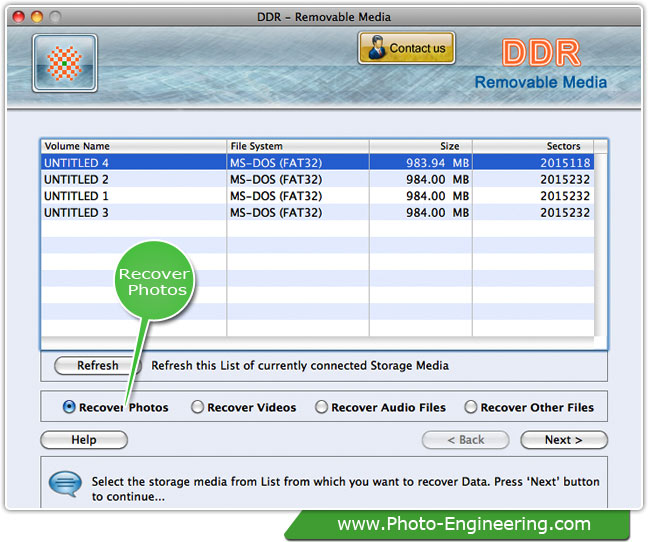Select Recover Videos radio button
648x542 pixels.
[x=198, y=407]
